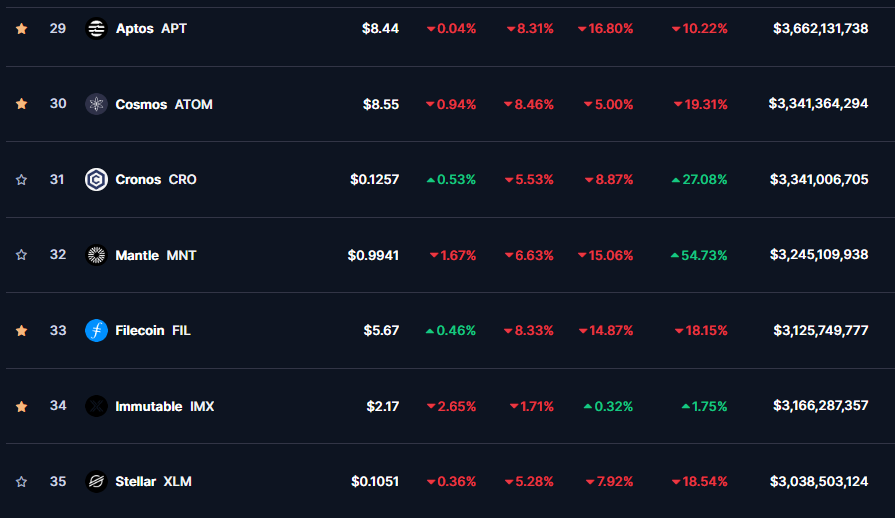Click the Stellar XLM logo icon

pyautogui.click(x=96, y=482)
